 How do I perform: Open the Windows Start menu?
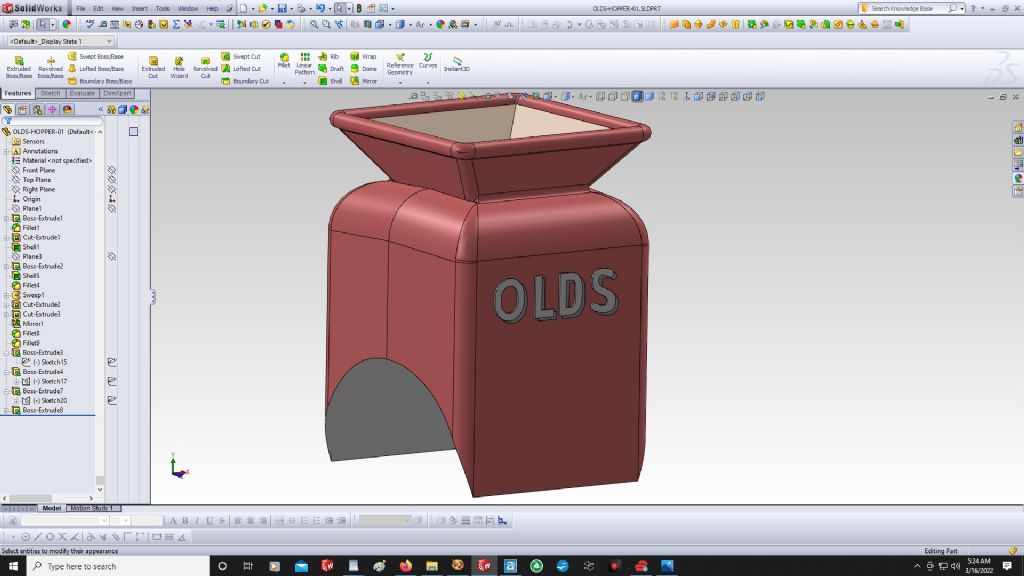[x=13, y=566]
